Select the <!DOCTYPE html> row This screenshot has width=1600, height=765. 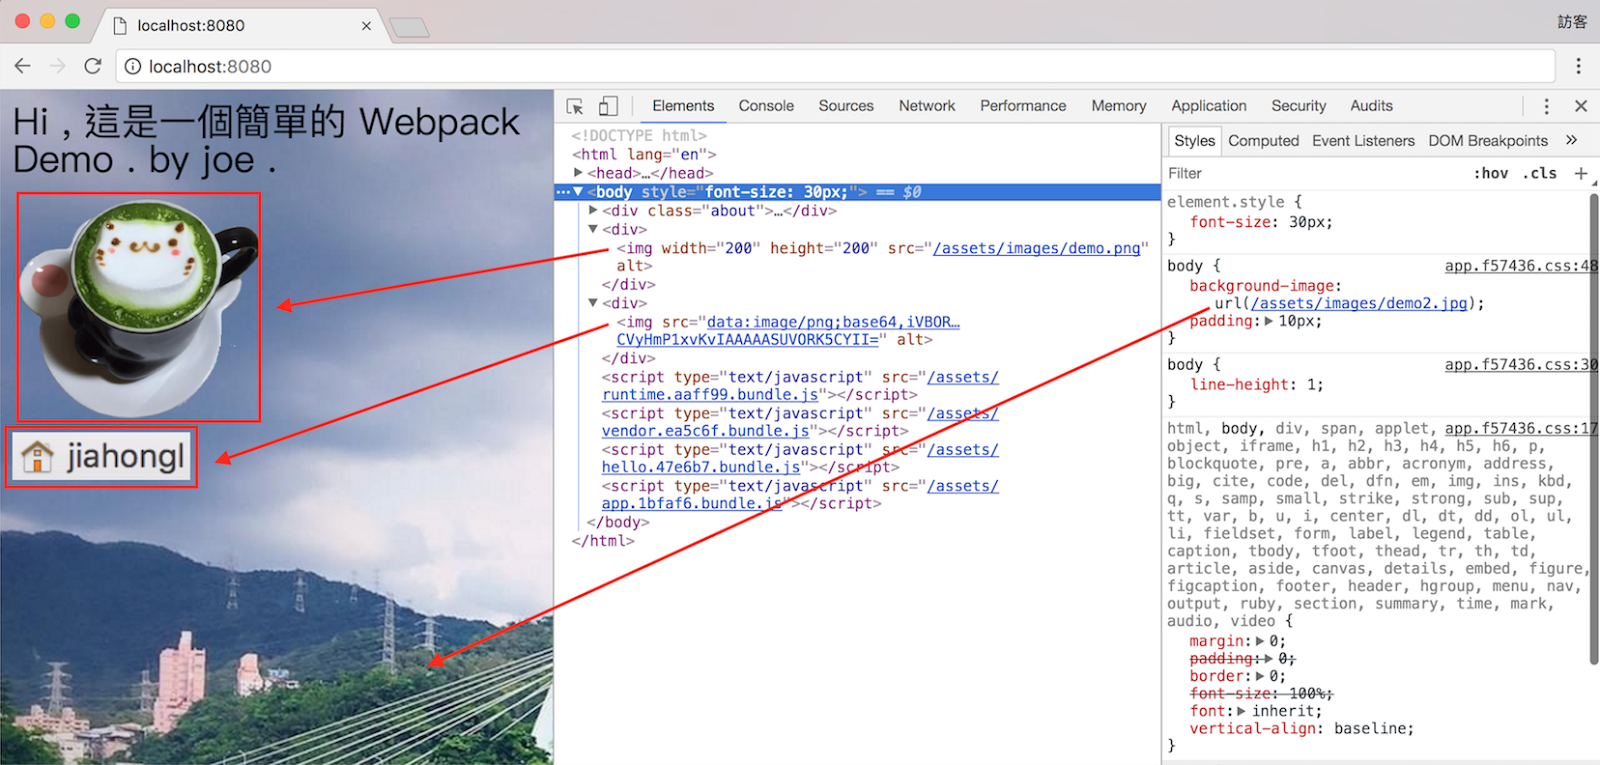(639, 136)
